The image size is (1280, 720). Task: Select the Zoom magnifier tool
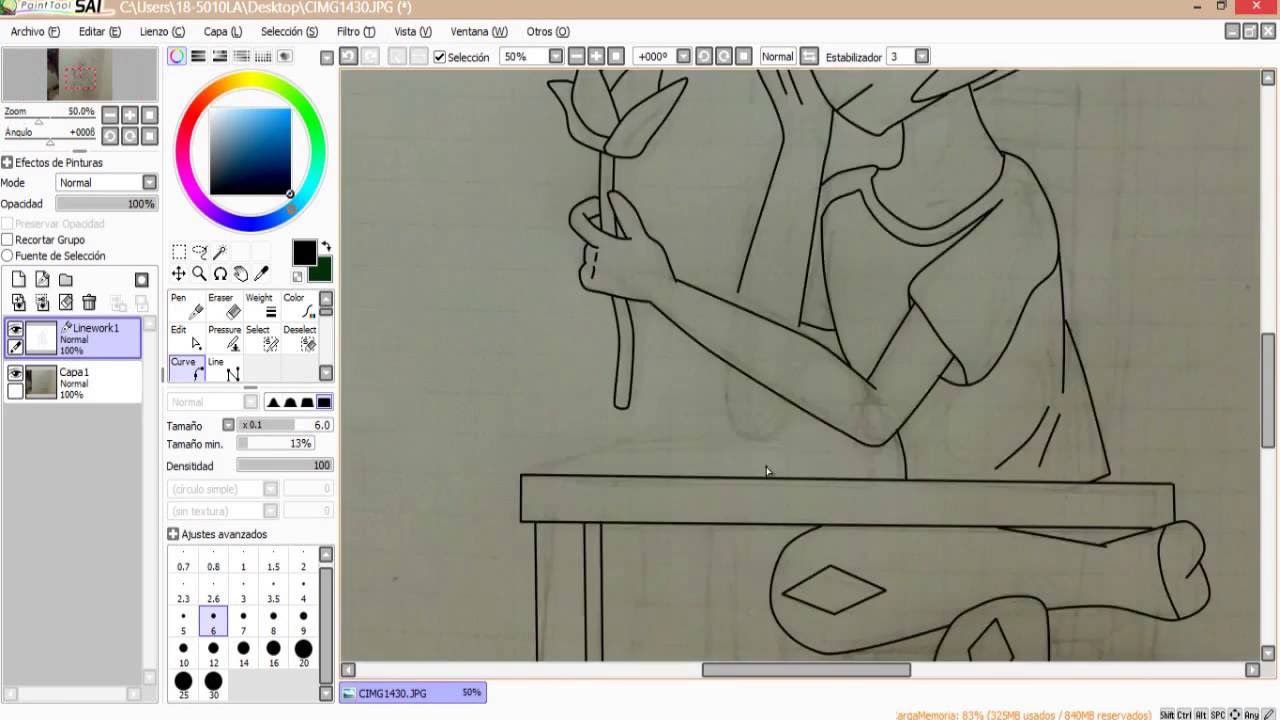(199, 274)
